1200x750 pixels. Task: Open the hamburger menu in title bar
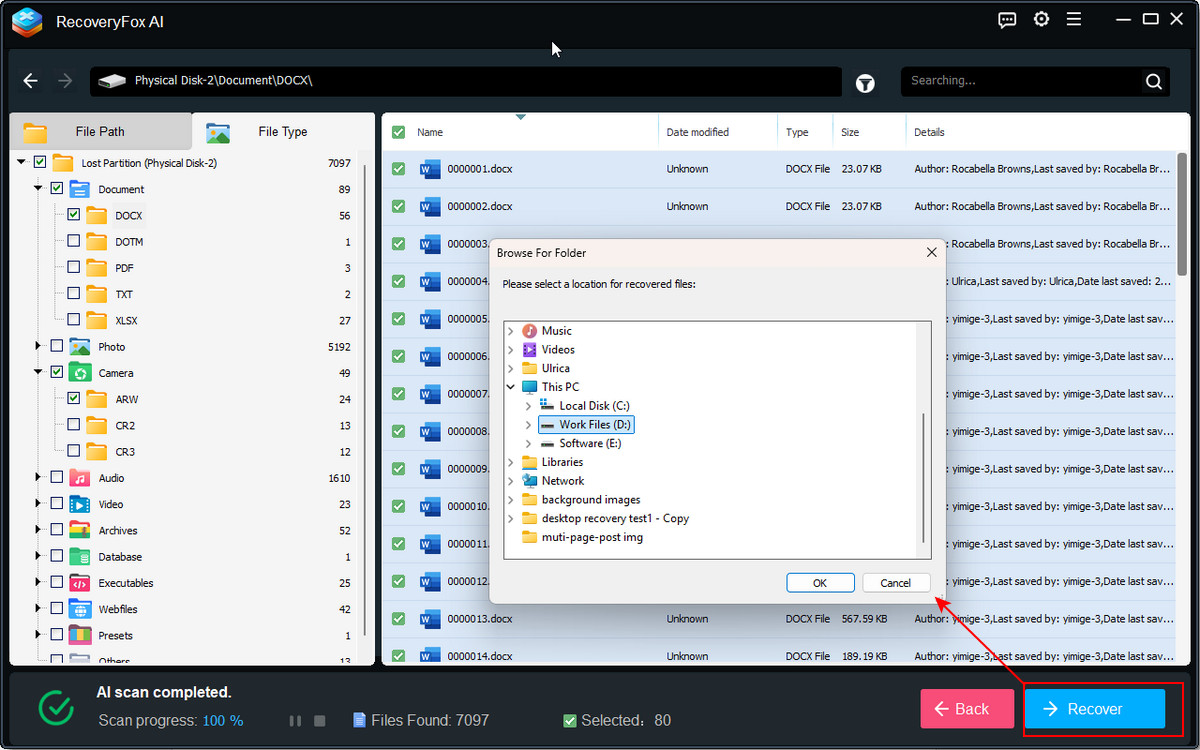1073,19
